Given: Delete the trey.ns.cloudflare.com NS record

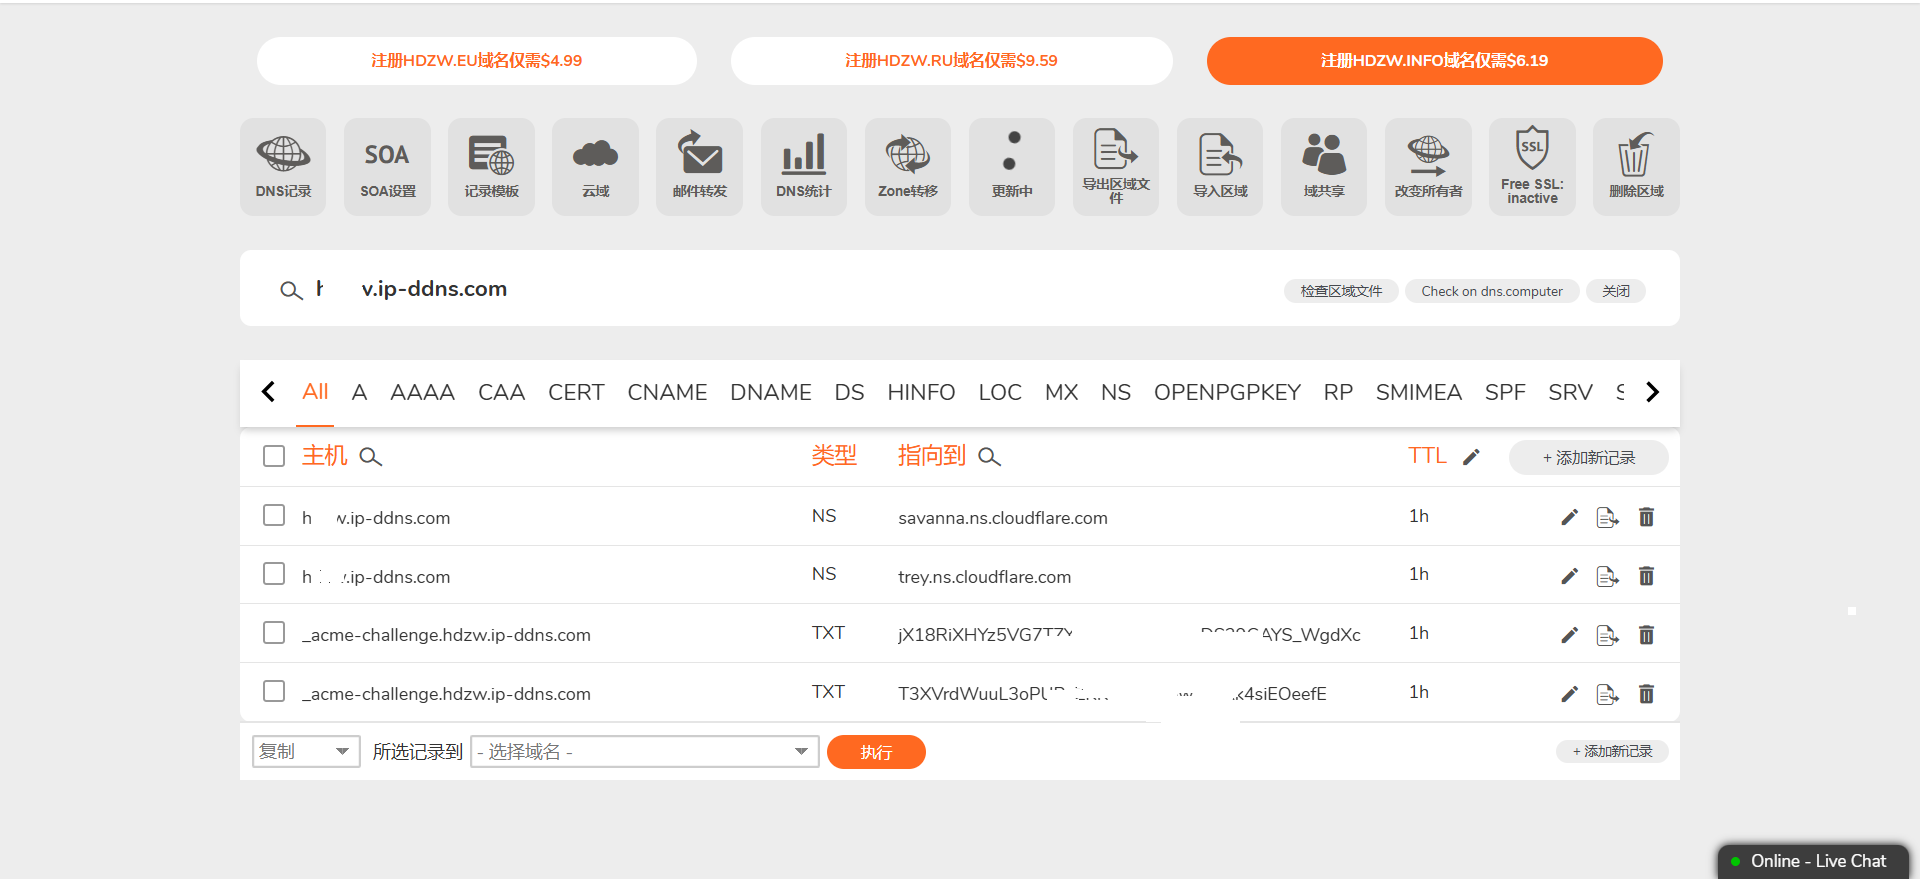Looking at the screenshot, I should click(1646, 576).
